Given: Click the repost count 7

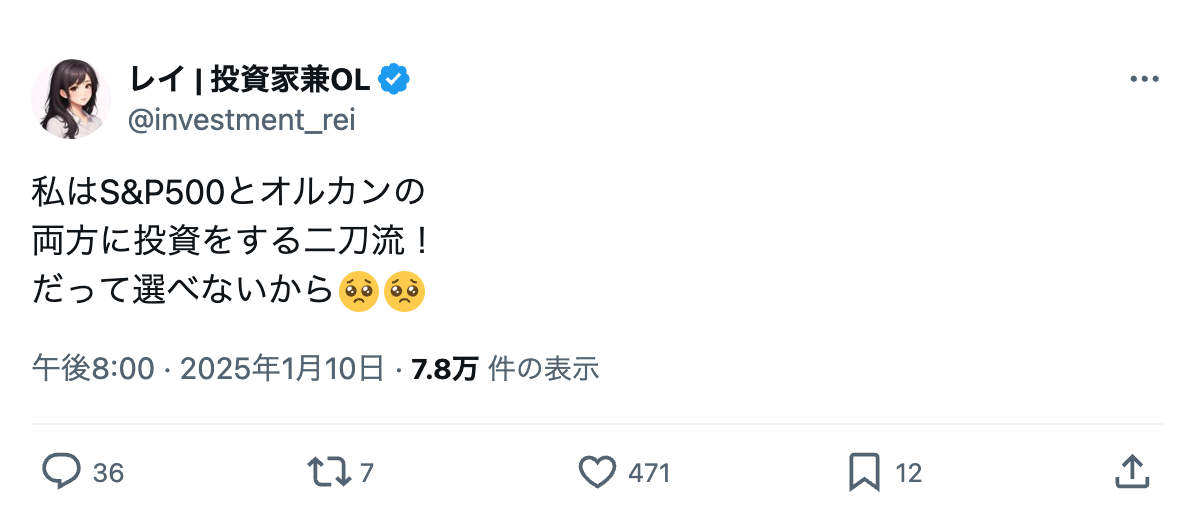Looking at the screenshot, I should click(366, 472).
